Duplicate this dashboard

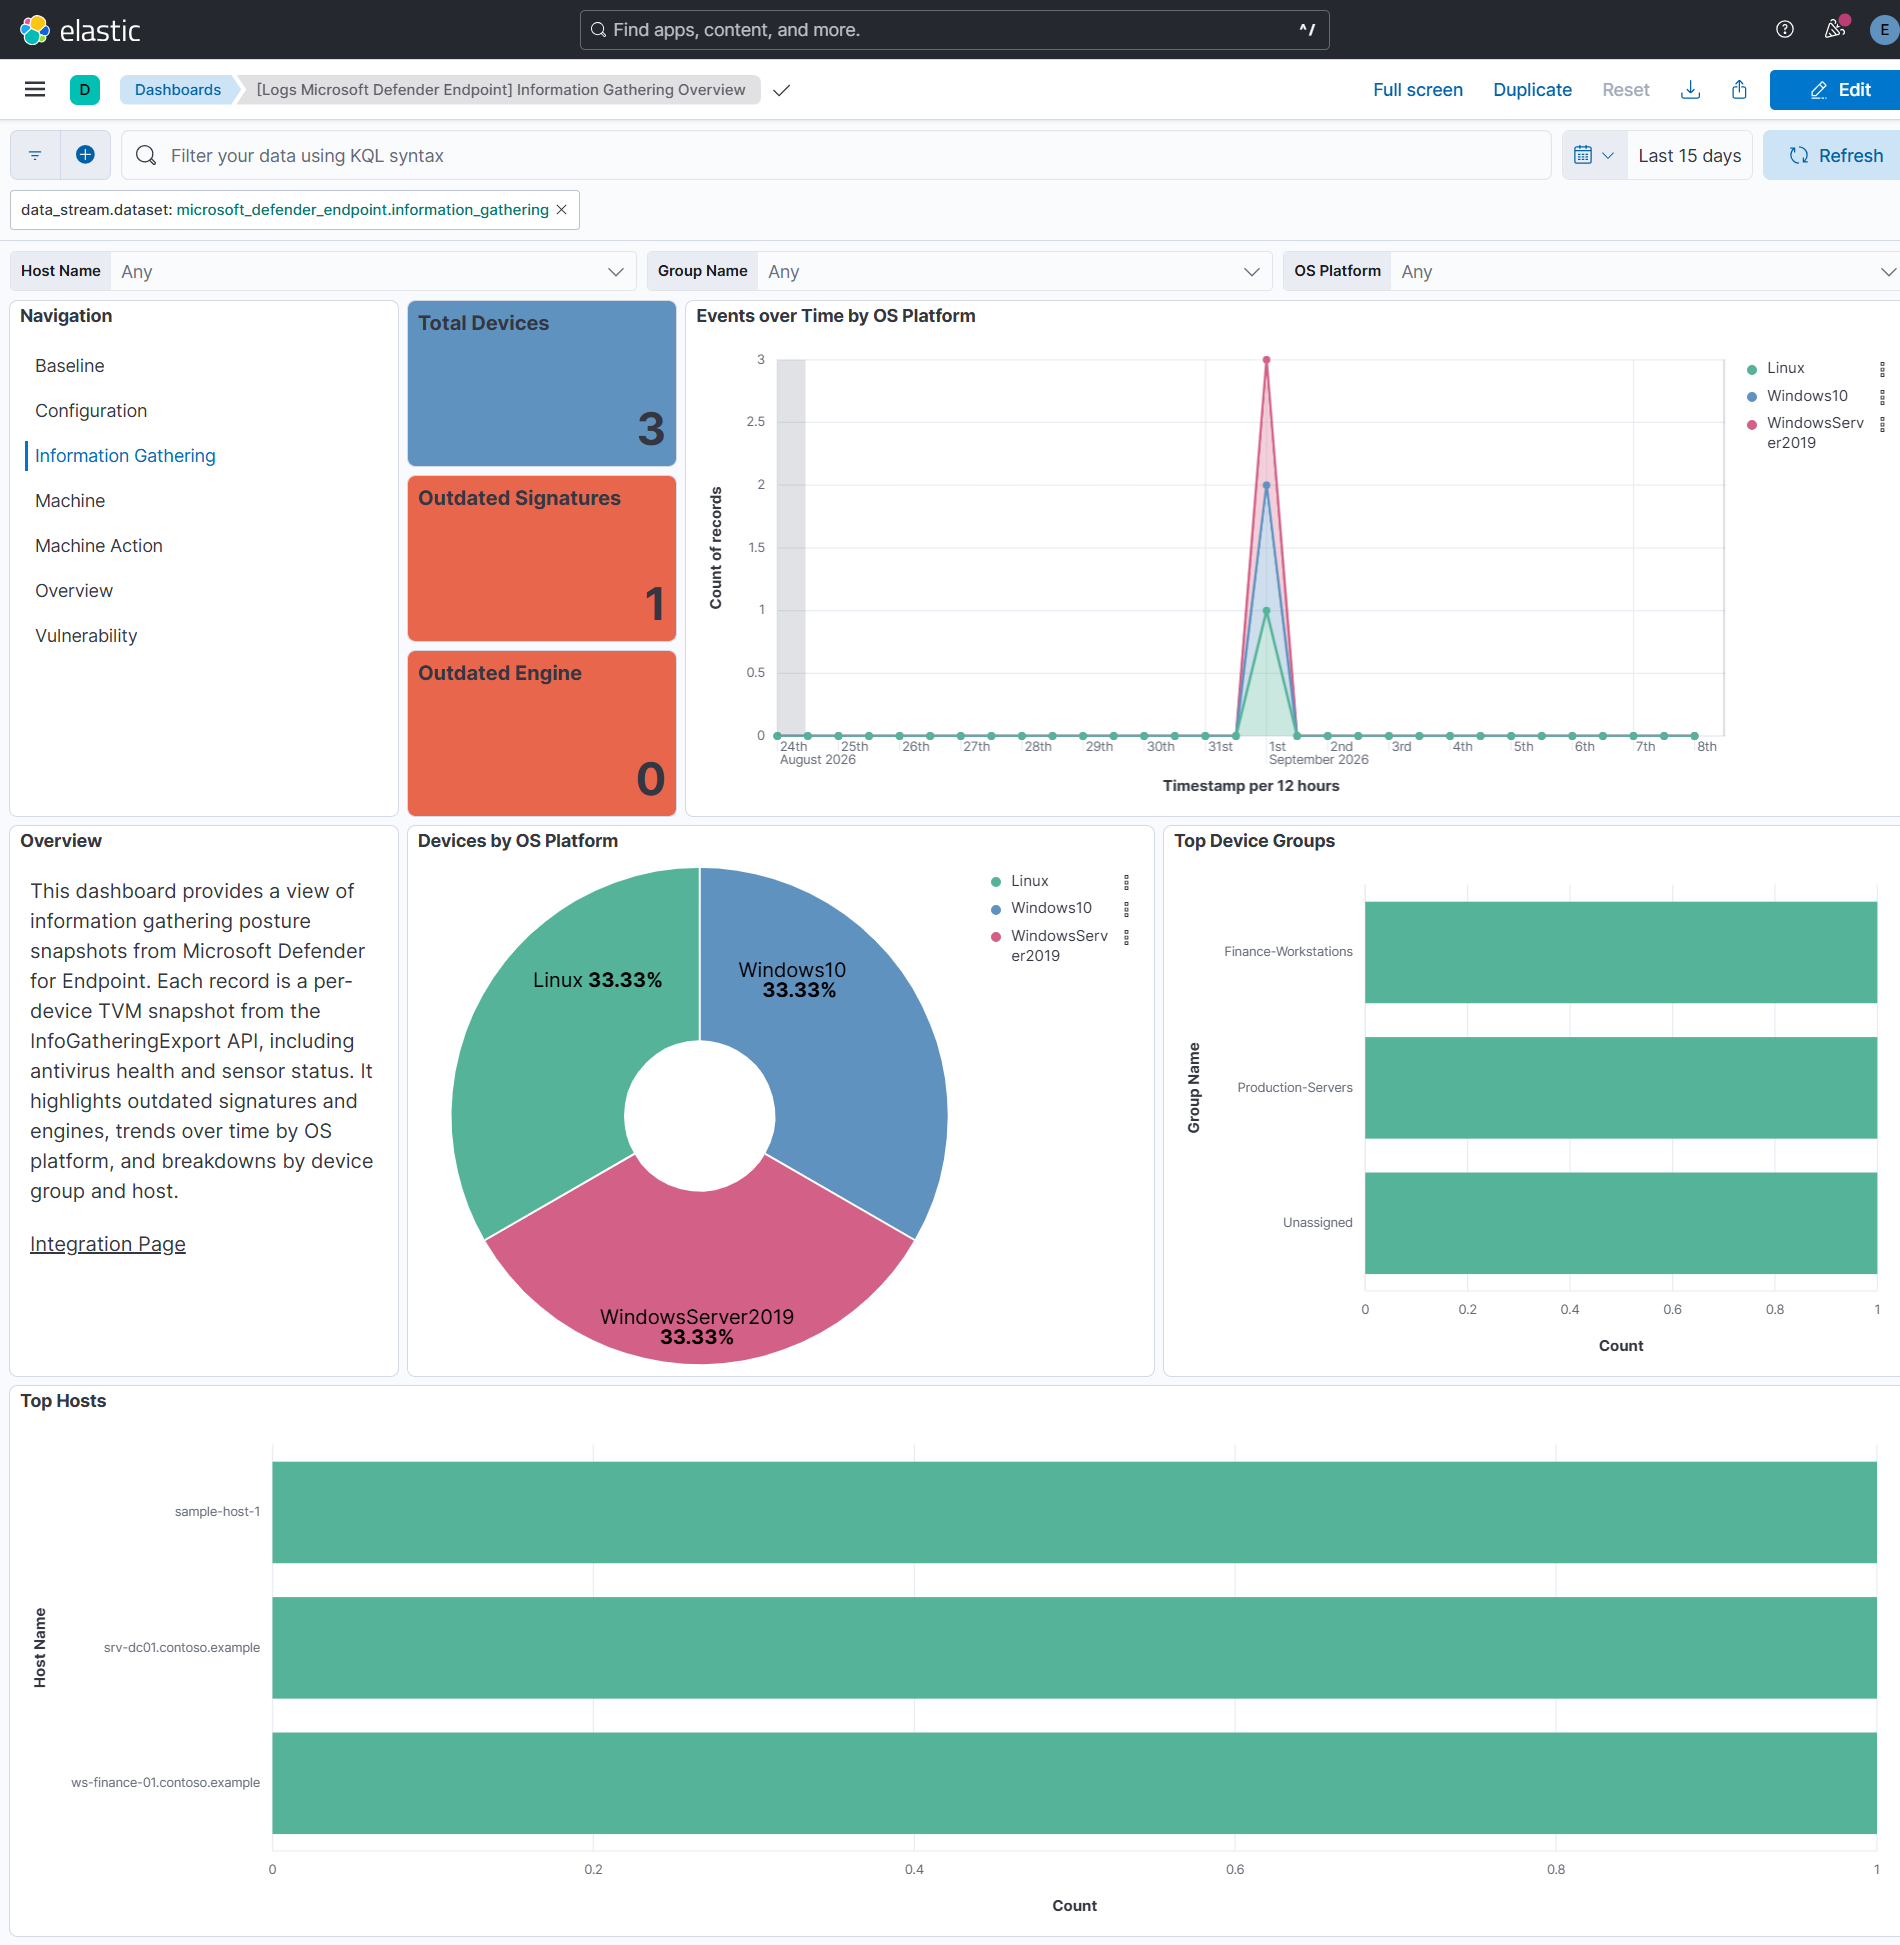(1532, 90)
